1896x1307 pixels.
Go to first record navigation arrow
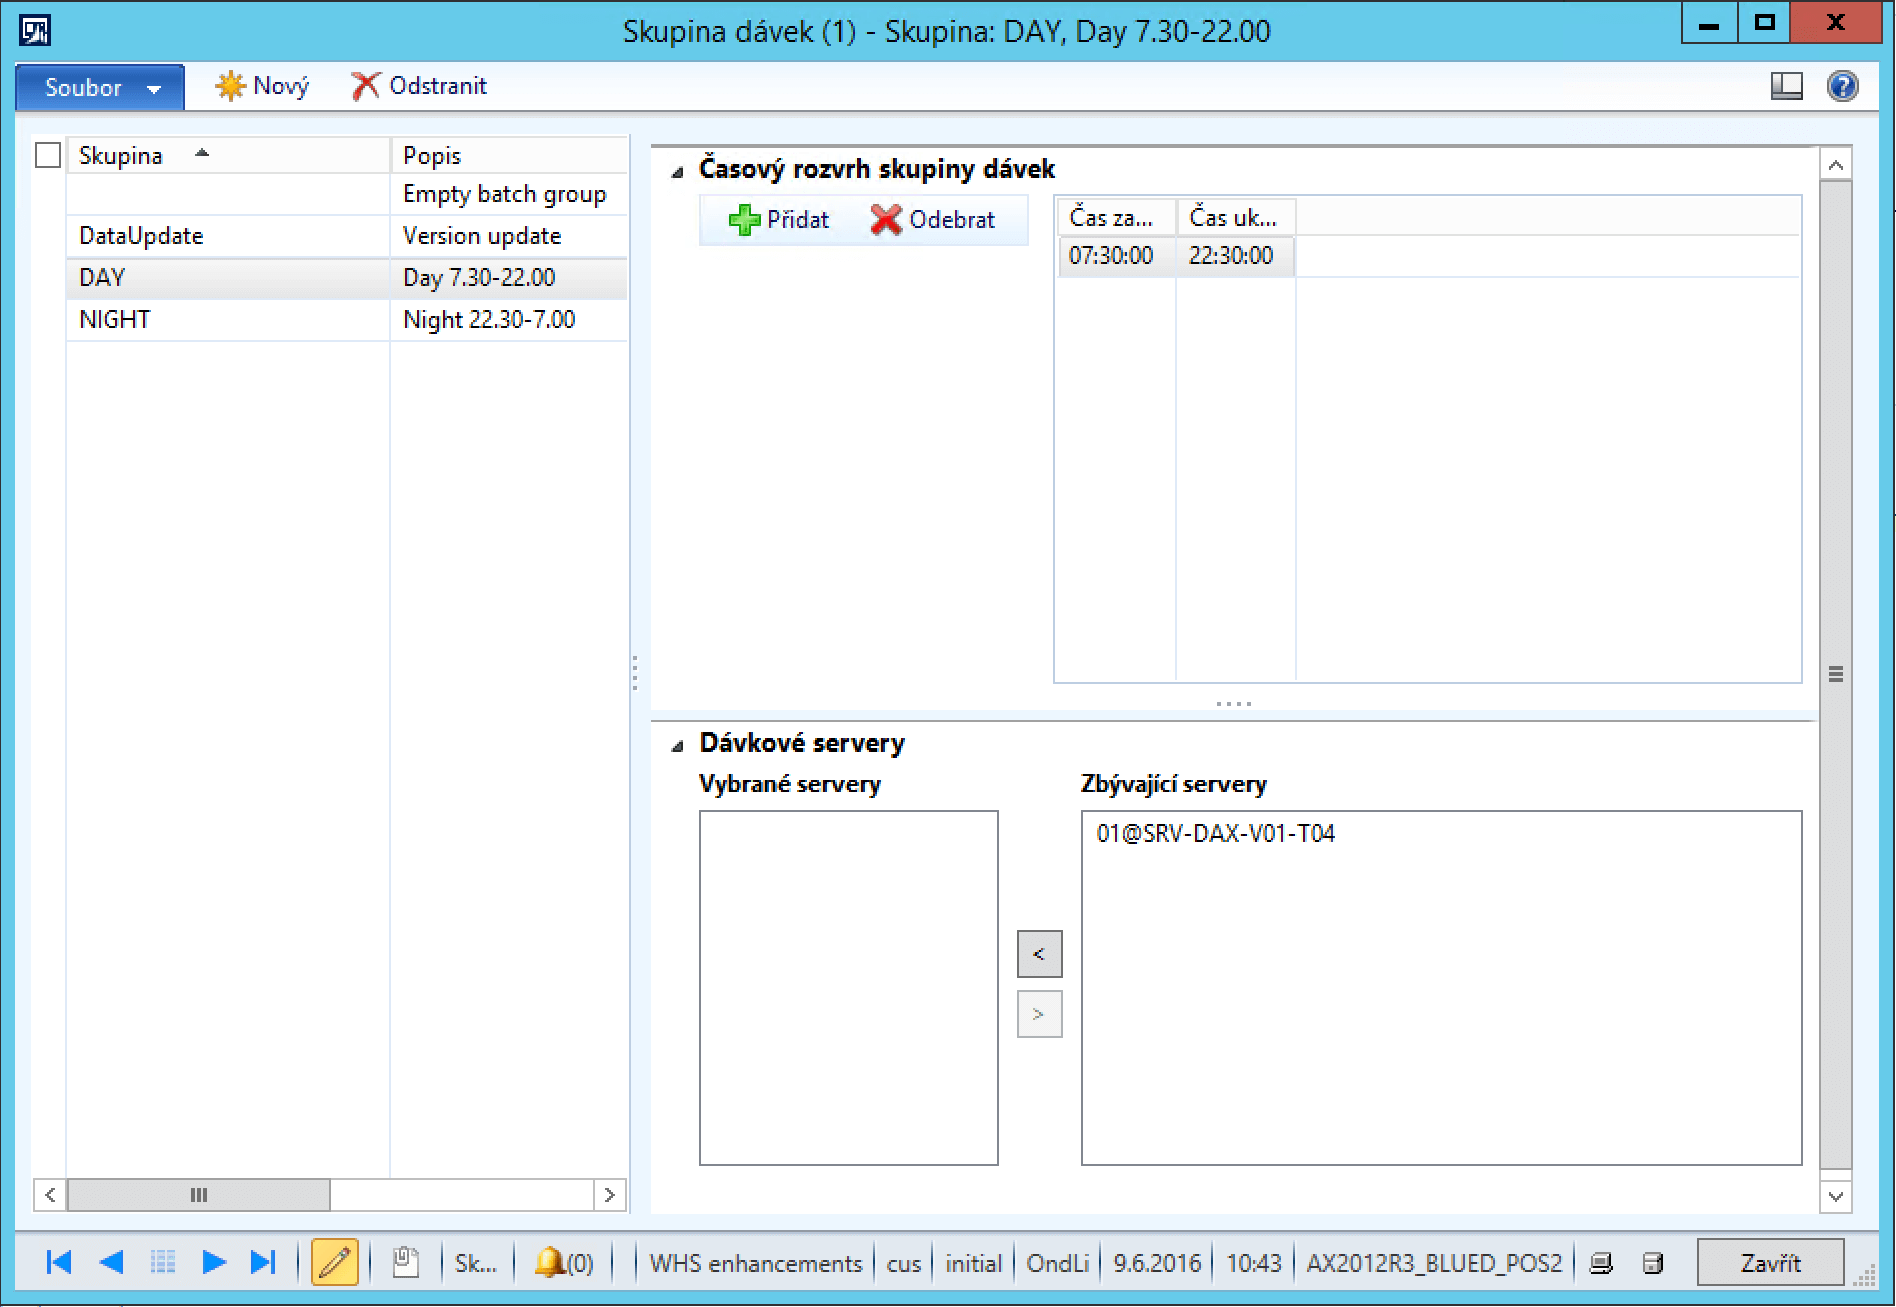59,1262
